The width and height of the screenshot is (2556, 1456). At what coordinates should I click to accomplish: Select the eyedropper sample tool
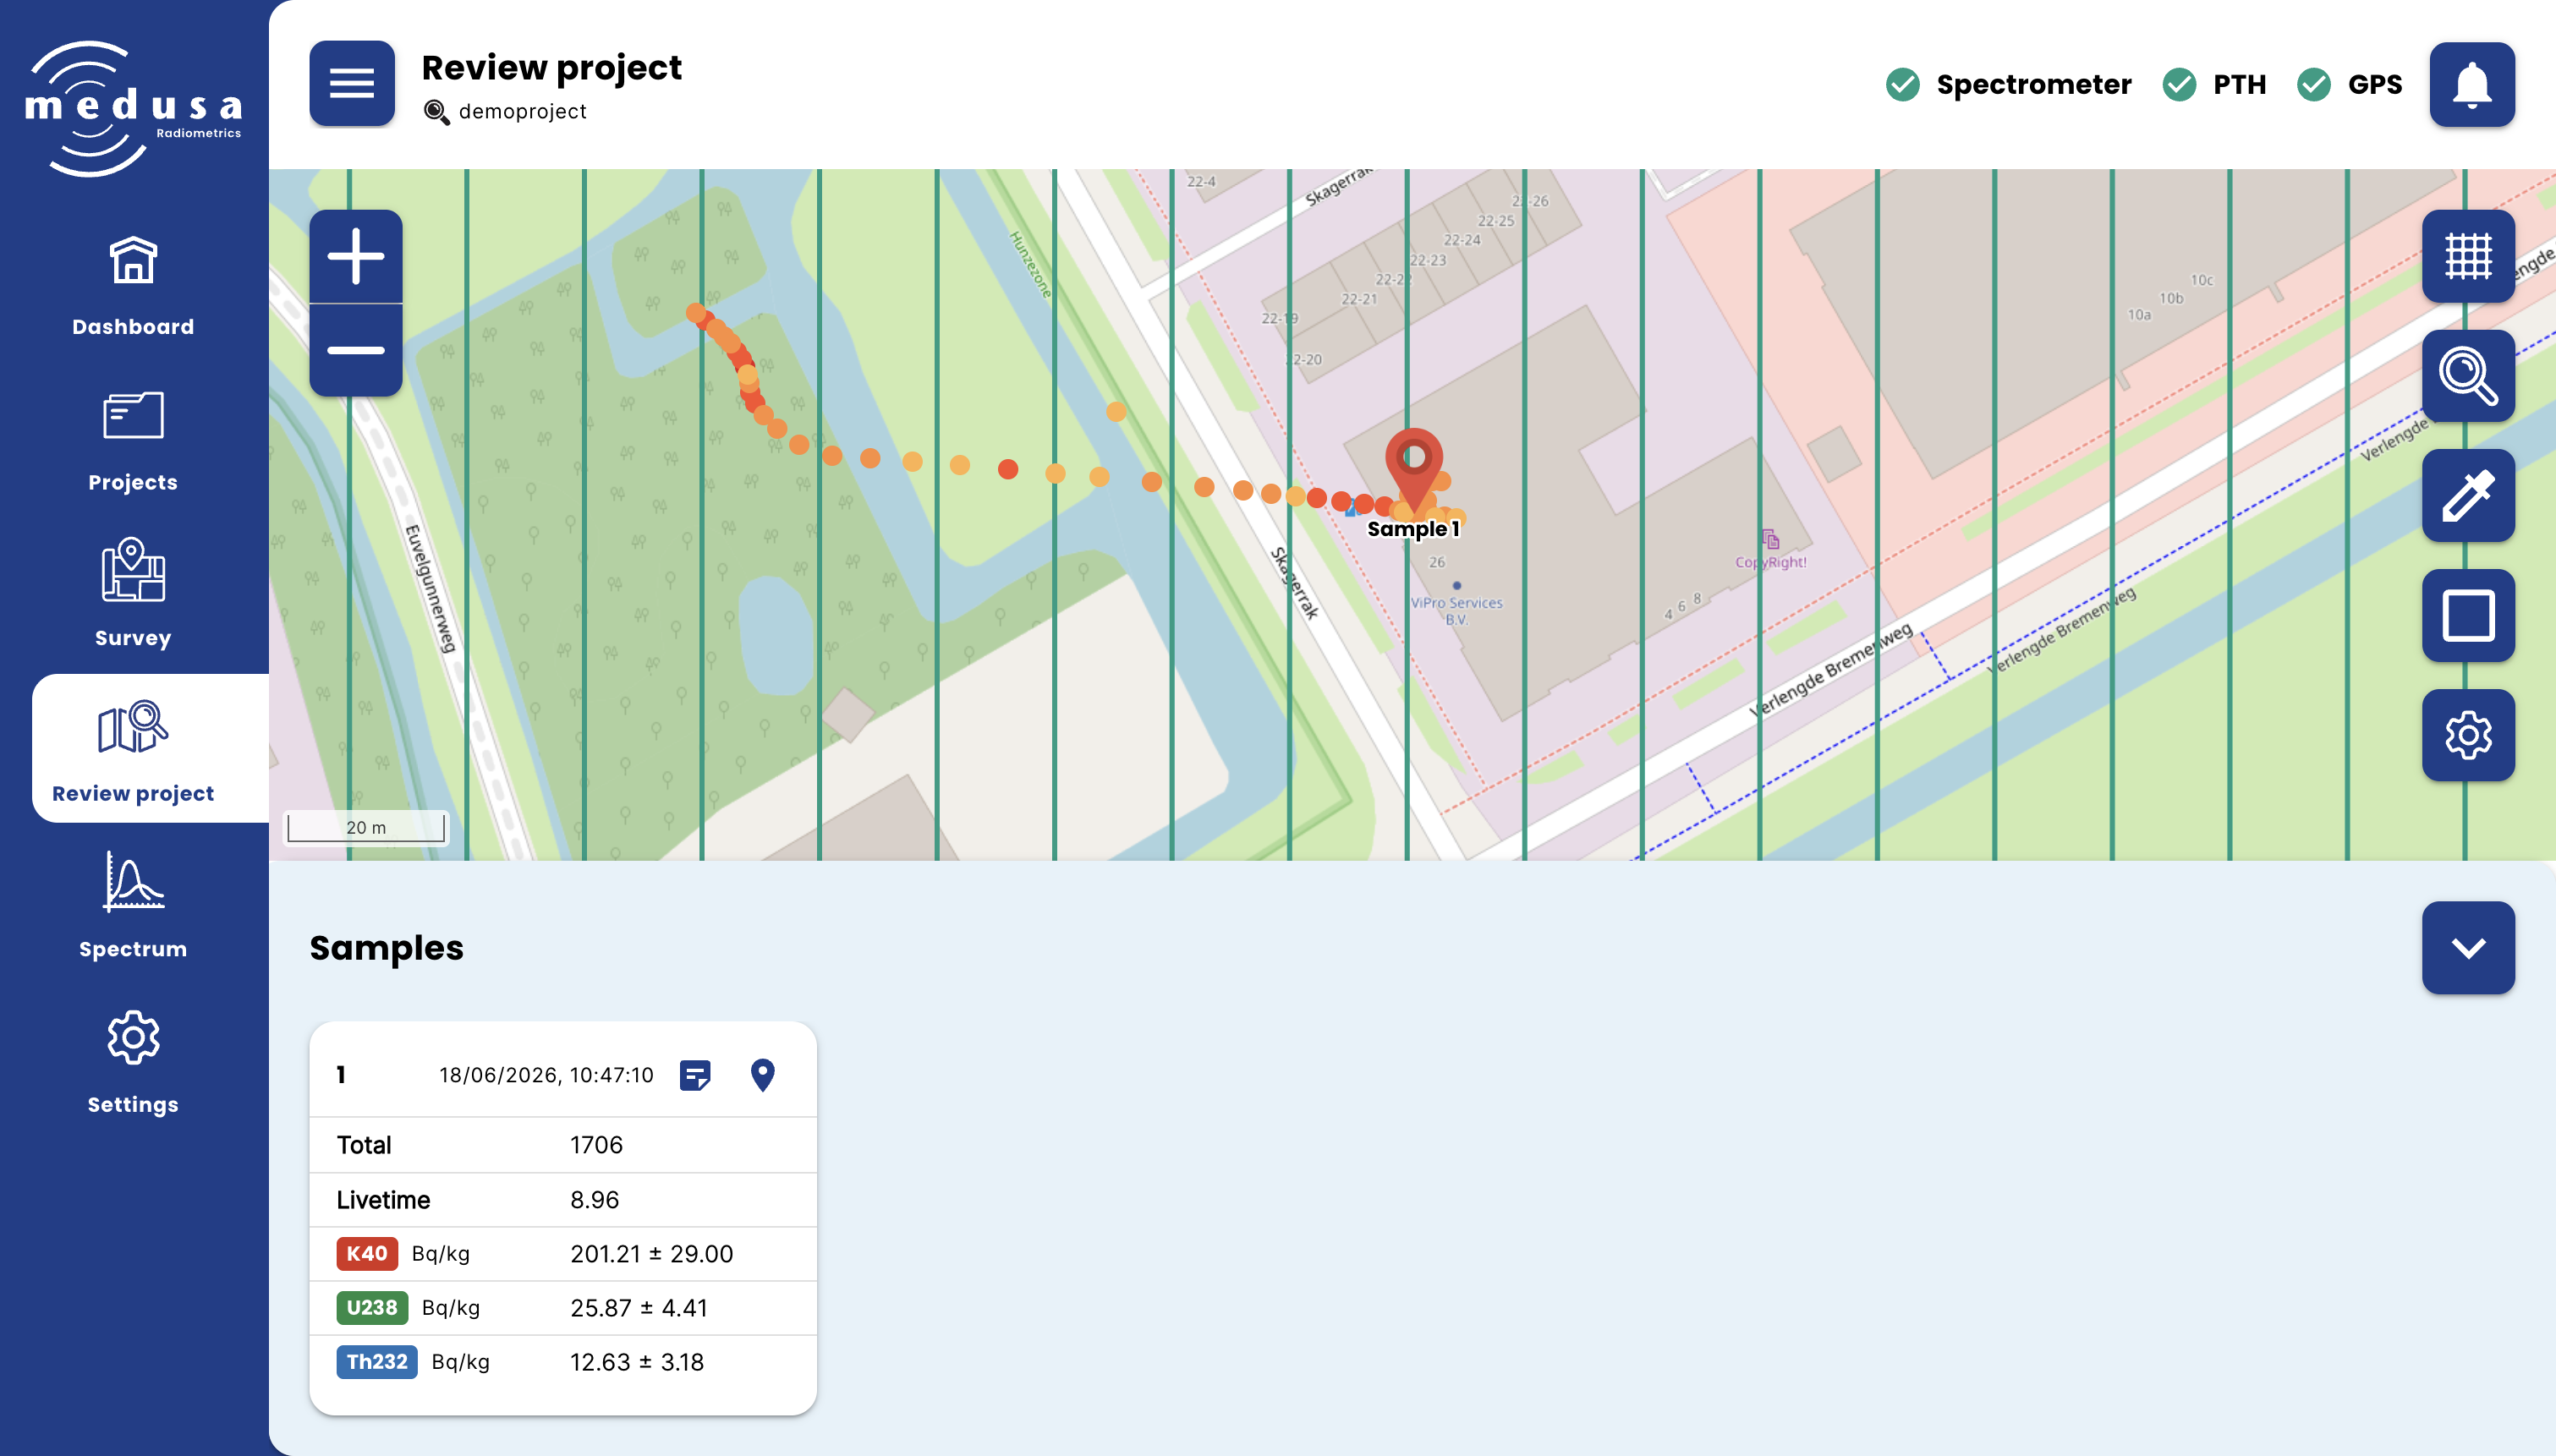pos(2467,496)
